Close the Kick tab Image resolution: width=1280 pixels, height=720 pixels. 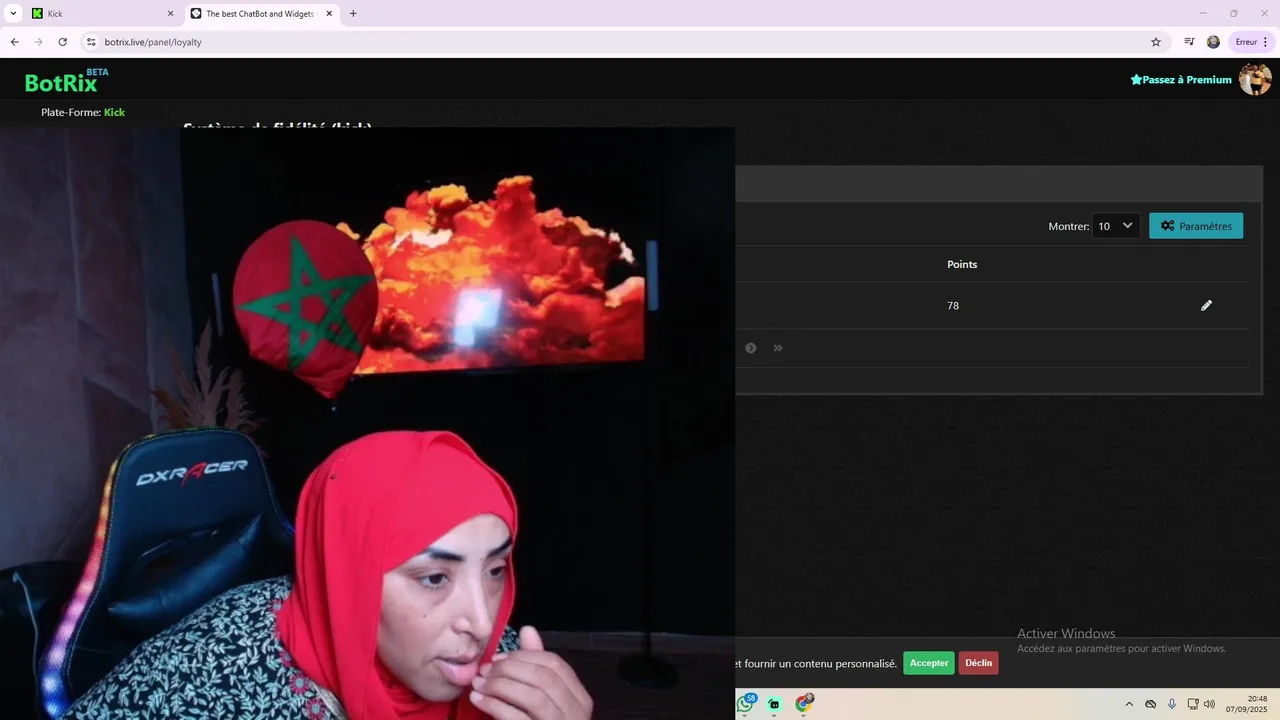[x=170, y=14]
